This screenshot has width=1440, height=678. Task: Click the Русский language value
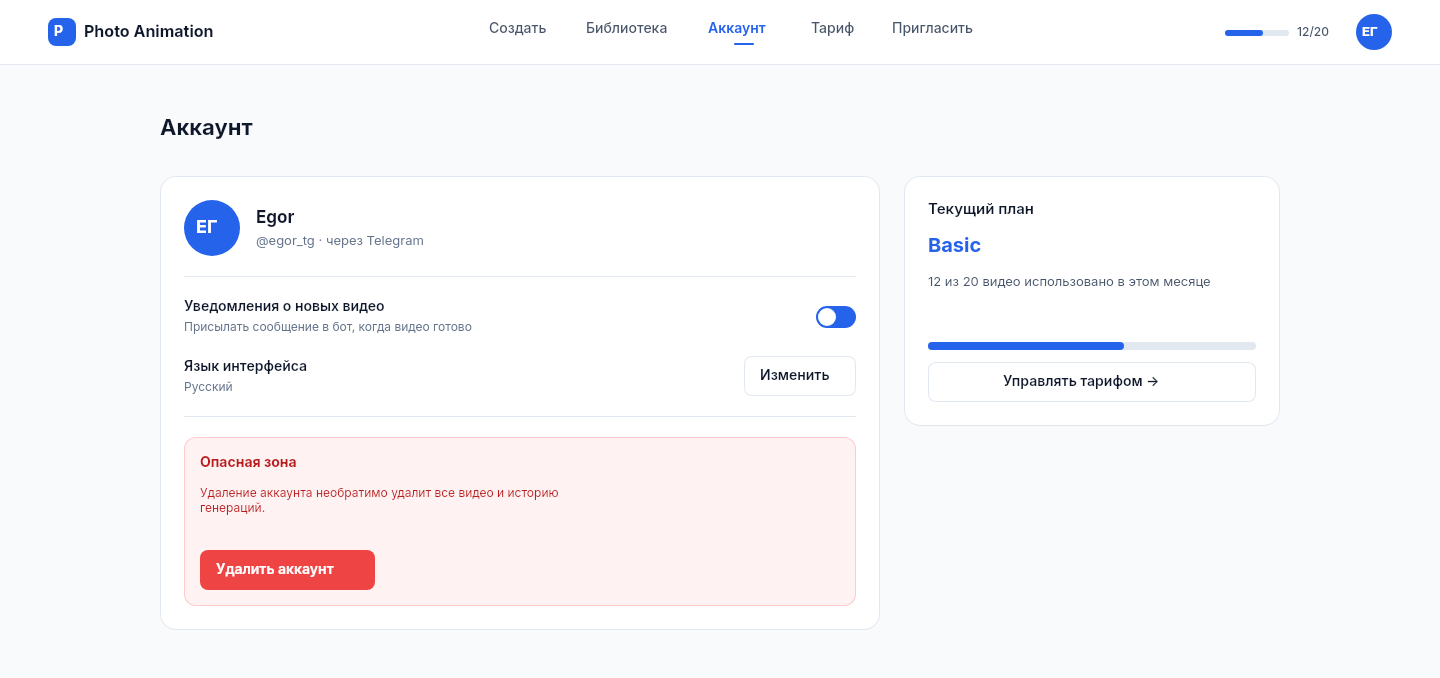point(208,387)
